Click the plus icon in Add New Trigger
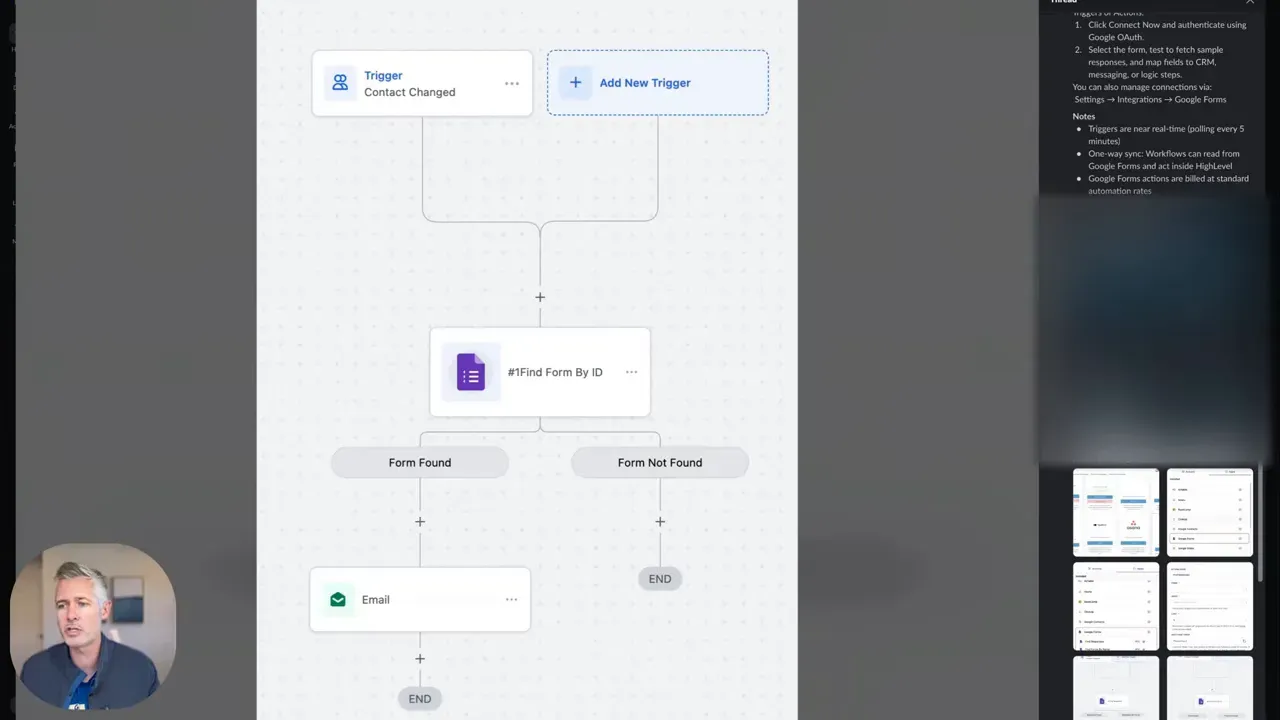This screenshot has height=720, width=1280. coord(575,83)
